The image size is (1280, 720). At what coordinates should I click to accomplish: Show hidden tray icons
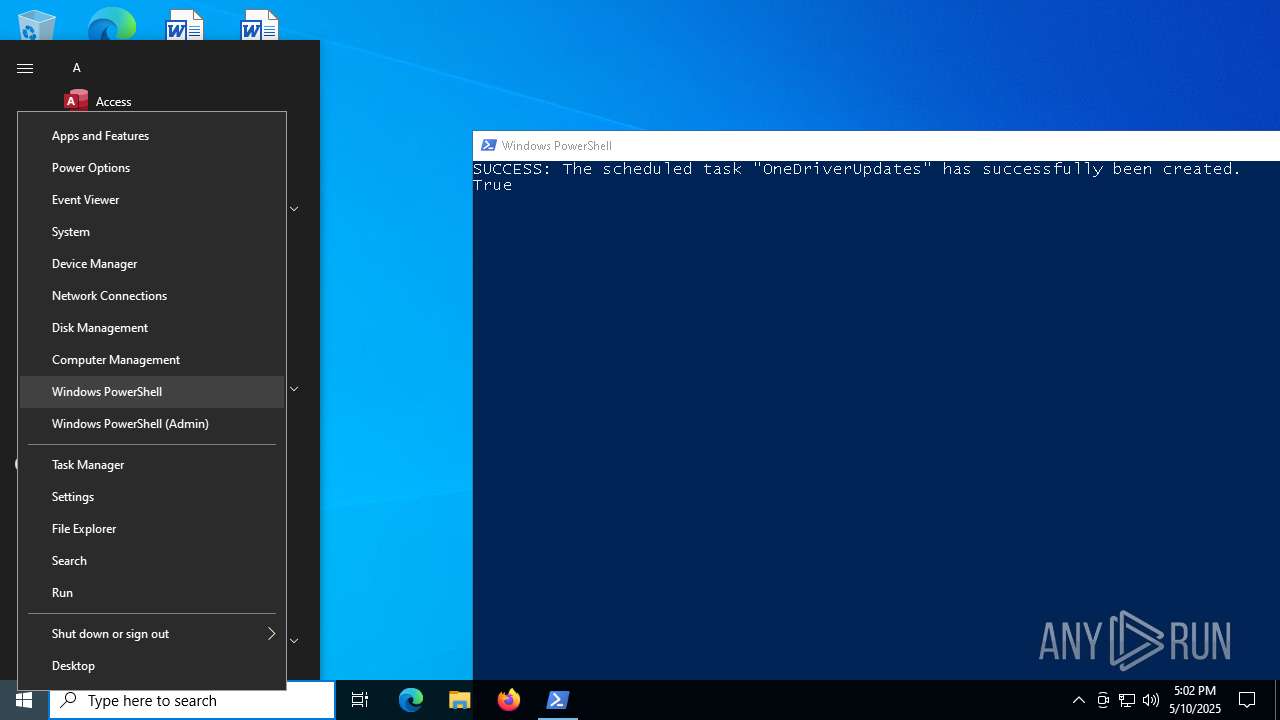pos(1079,700)
